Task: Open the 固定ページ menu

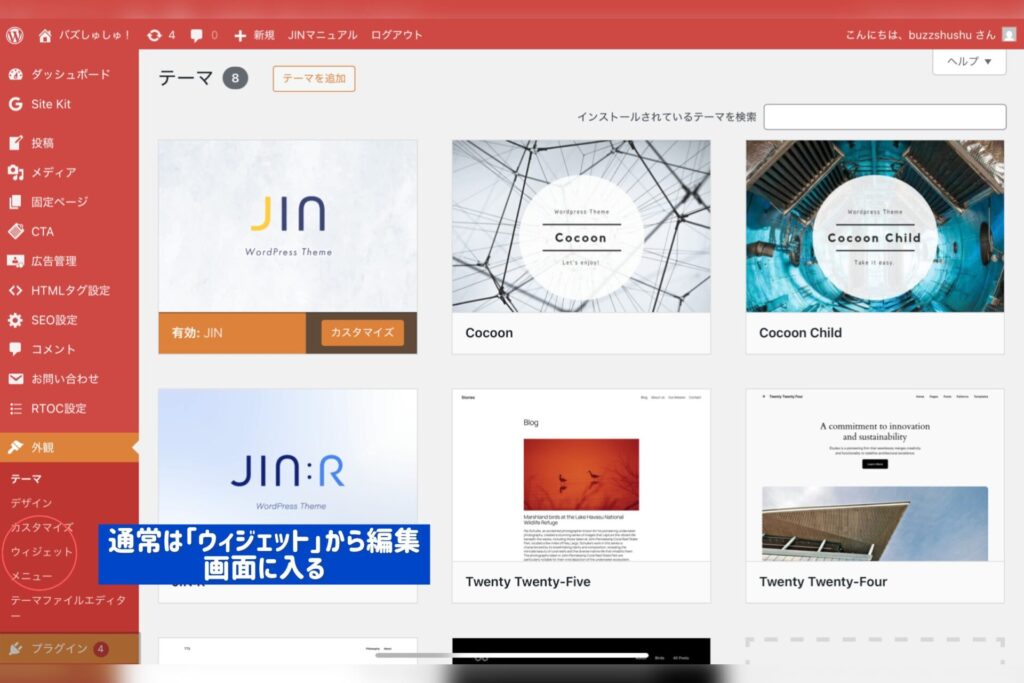Action: click(x=69, y=202)
